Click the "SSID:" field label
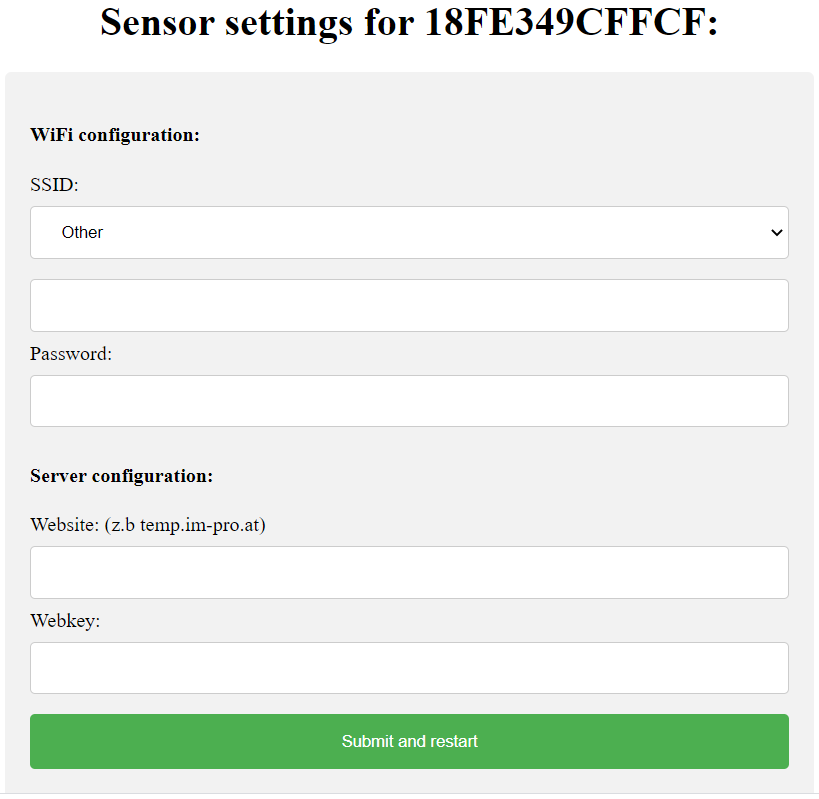The height and width of the screenshot is (799, 819). click(x=54, y=185)
